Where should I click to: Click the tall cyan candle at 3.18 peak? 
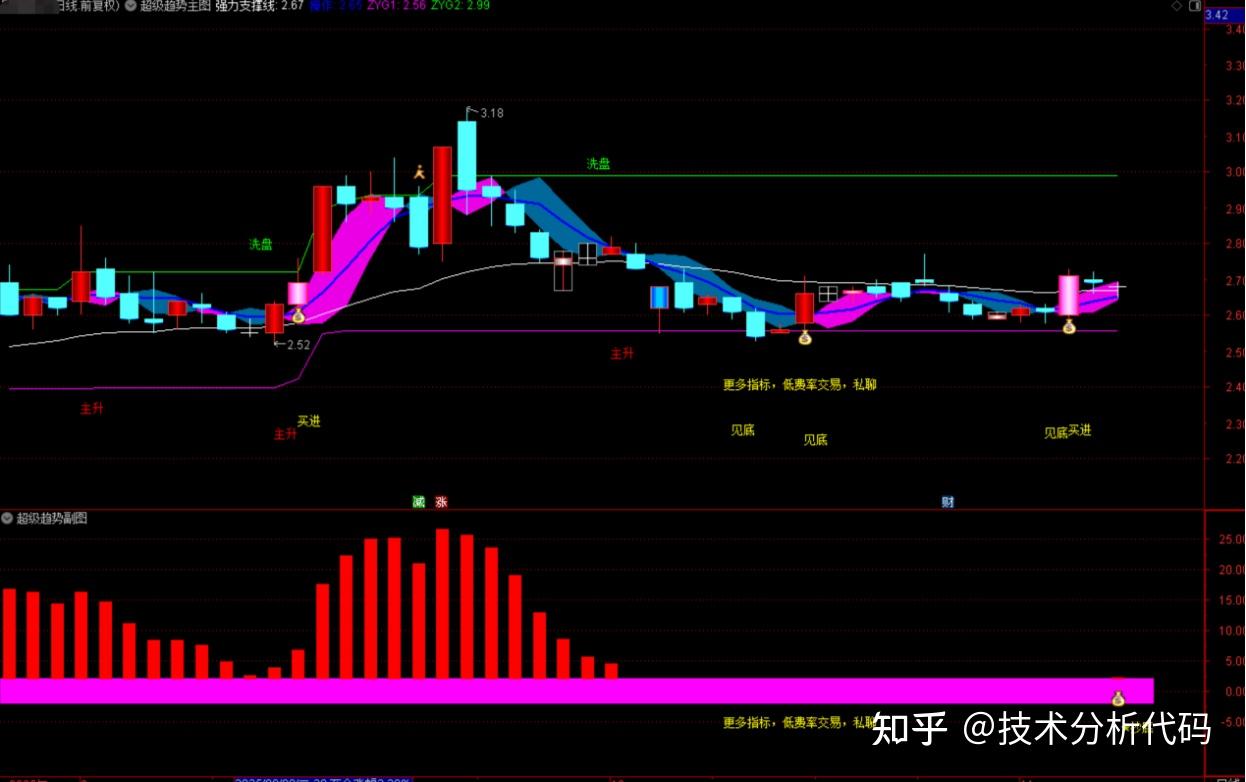coord(467,155)
